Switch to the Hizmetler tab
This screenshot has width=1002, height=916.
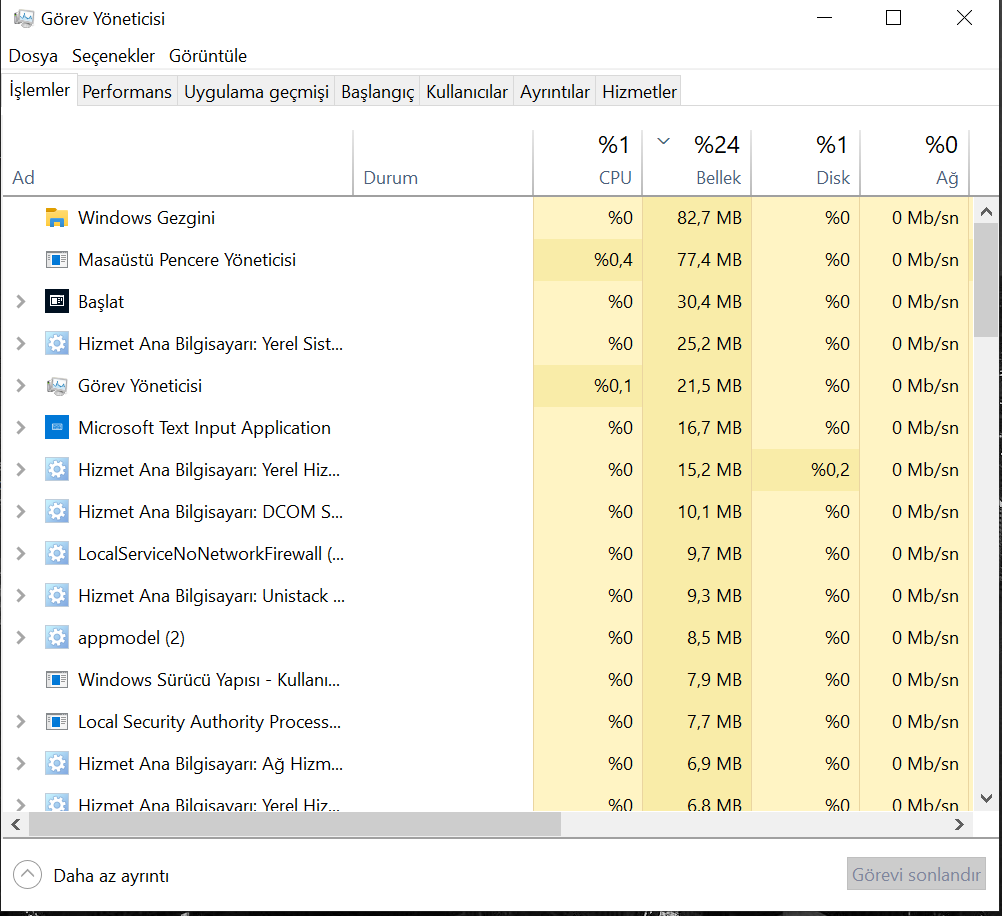(x=639, y=91)
